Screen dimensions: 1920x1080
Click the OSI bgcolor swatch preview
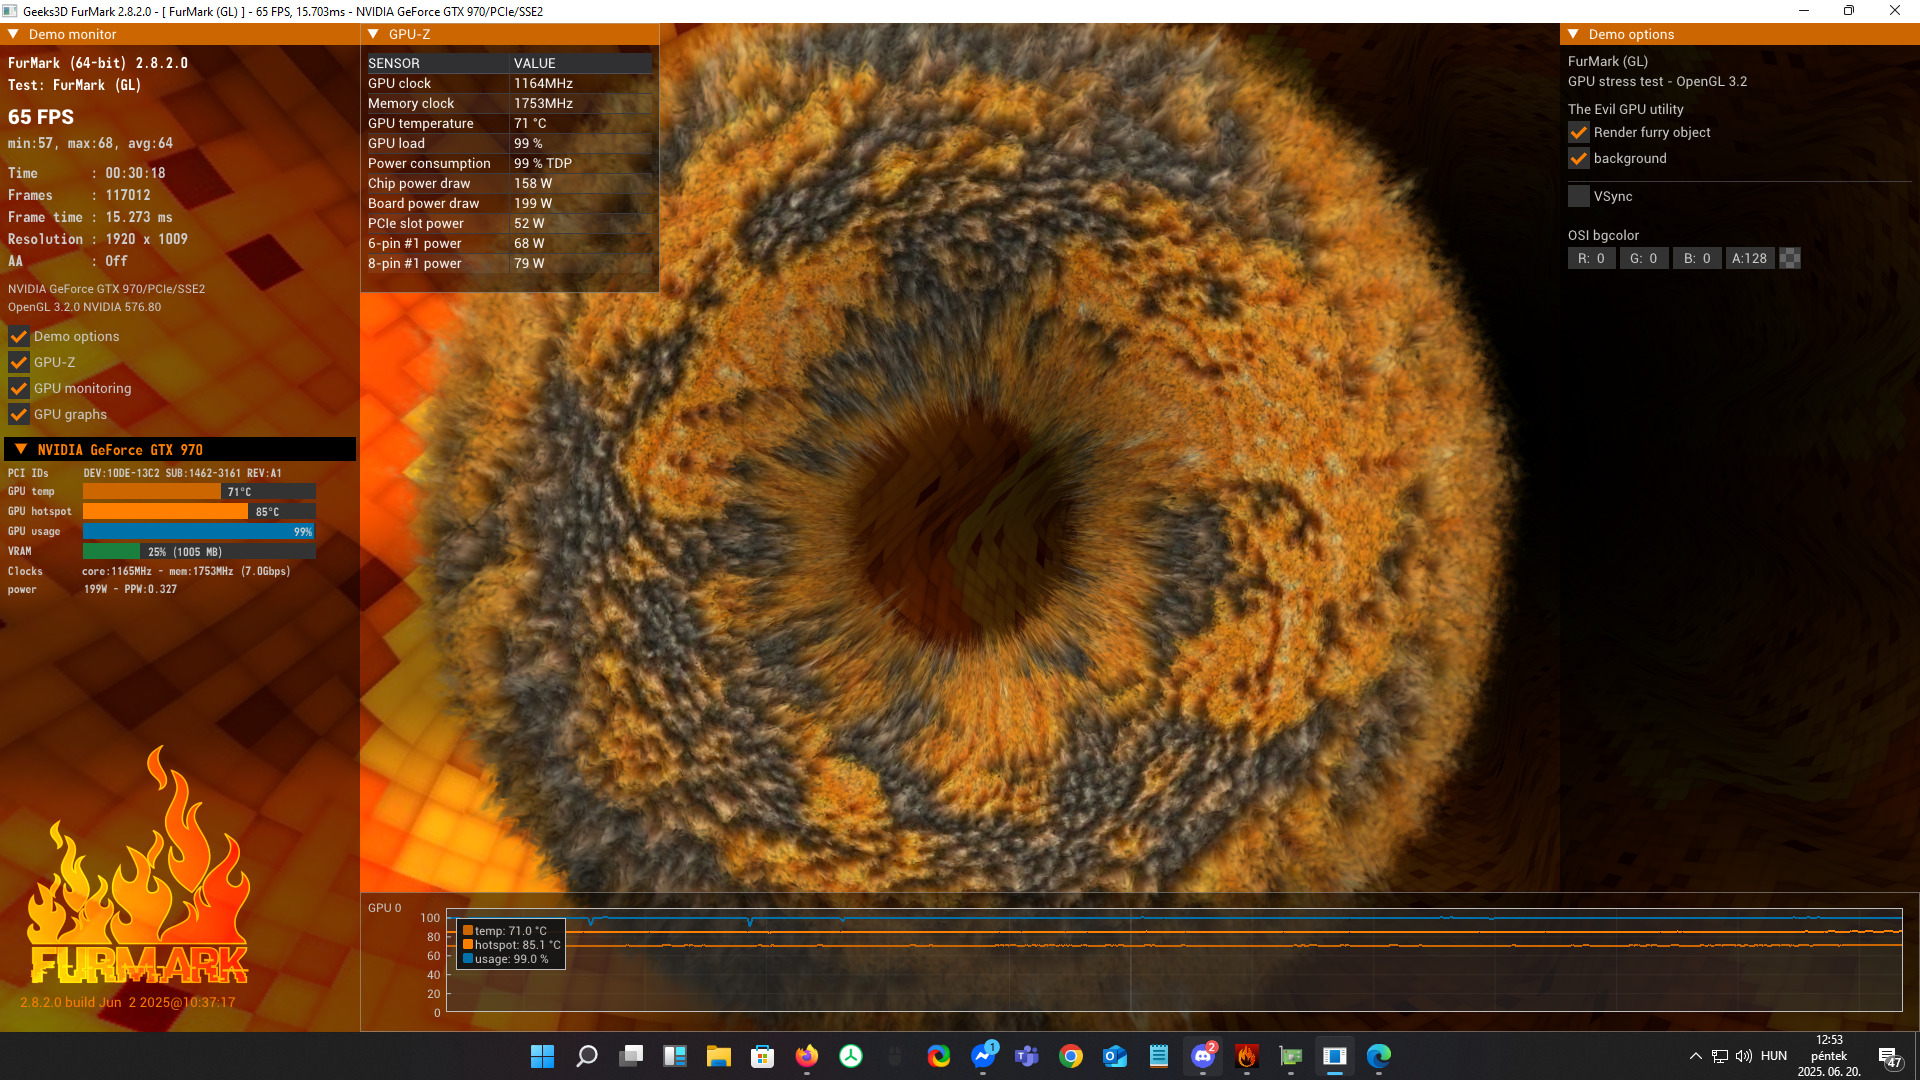pyautogui.click(x=1790, y=258)
